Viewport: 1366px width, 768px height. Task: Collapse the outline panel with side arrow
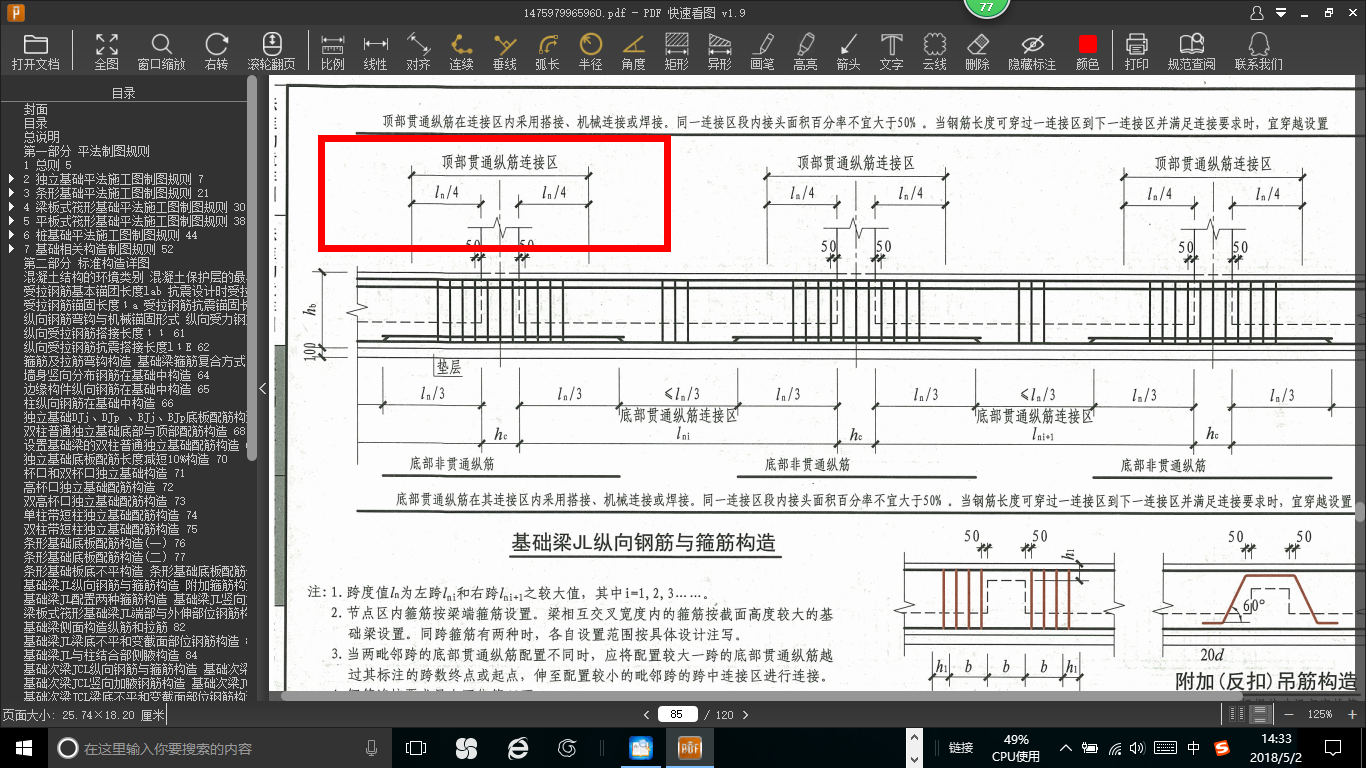[263, 389]
